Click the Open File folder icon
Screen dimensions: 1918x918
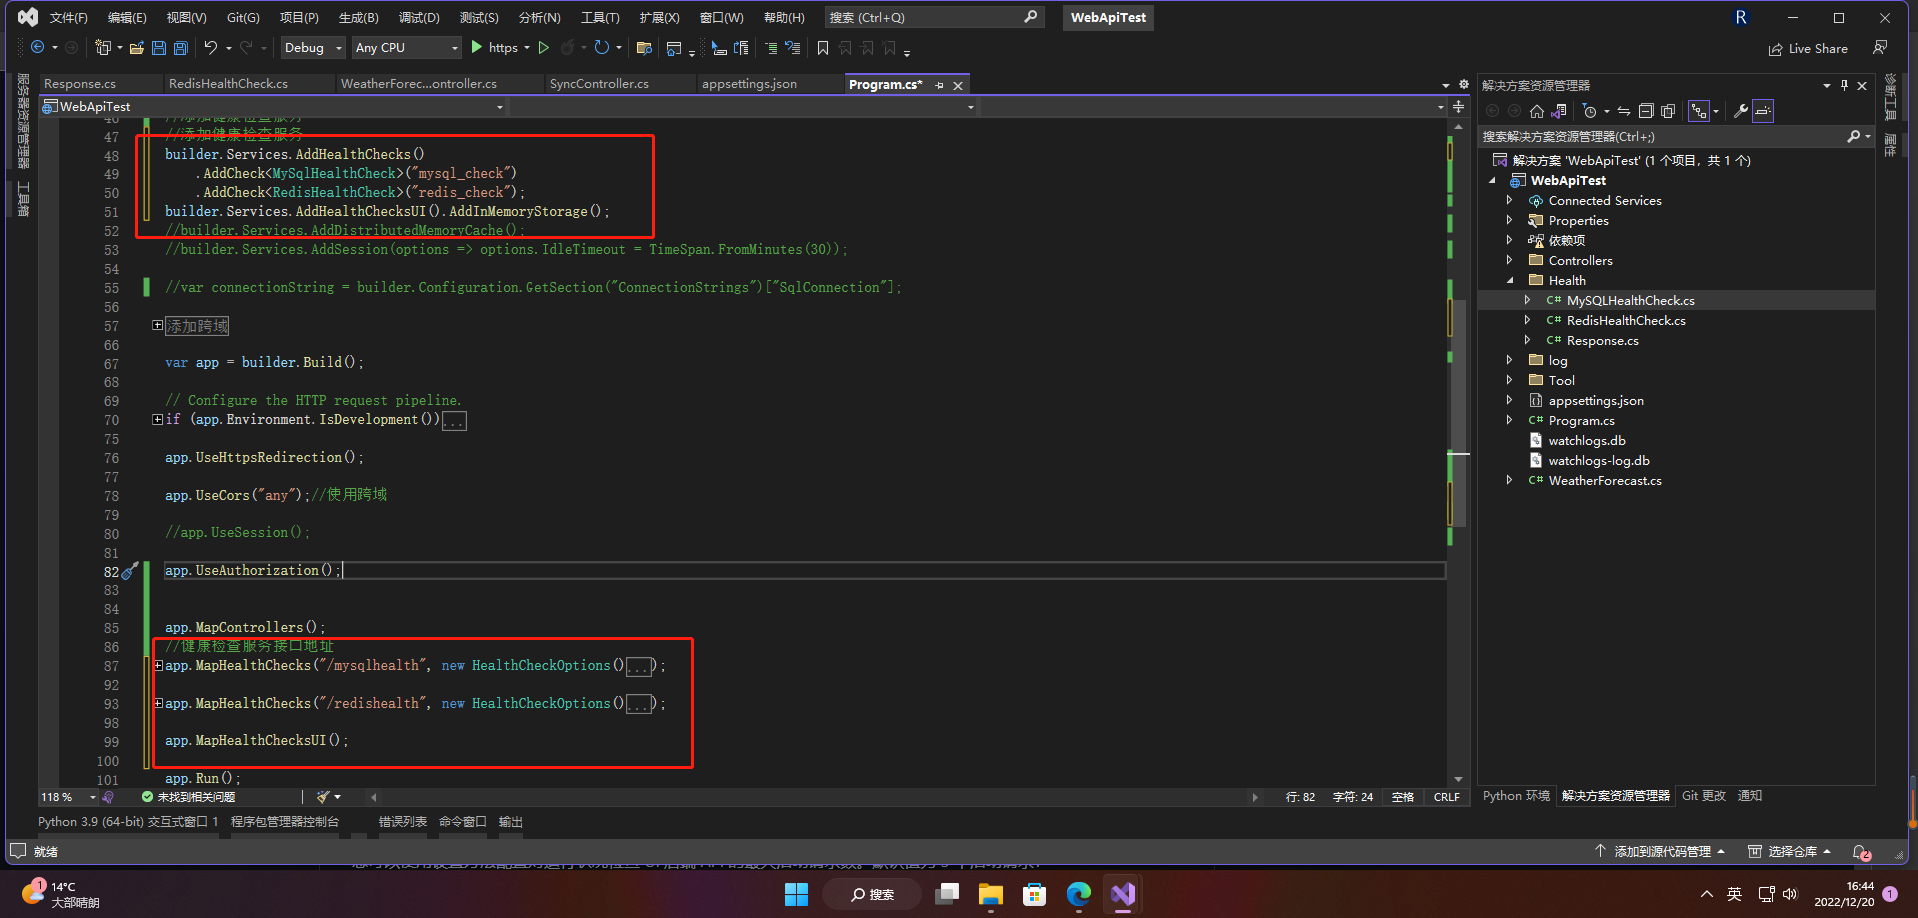coord(137,47)
